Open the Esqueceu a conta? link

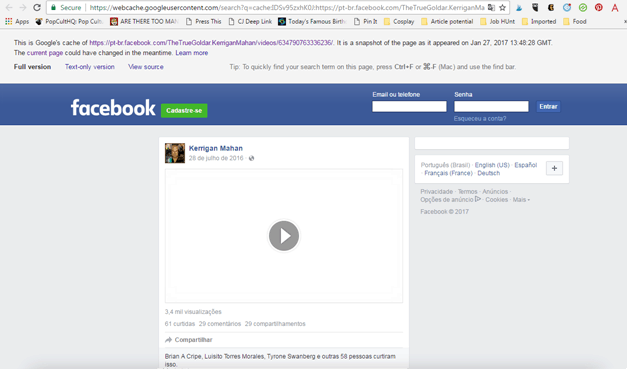tap(480, 119)
